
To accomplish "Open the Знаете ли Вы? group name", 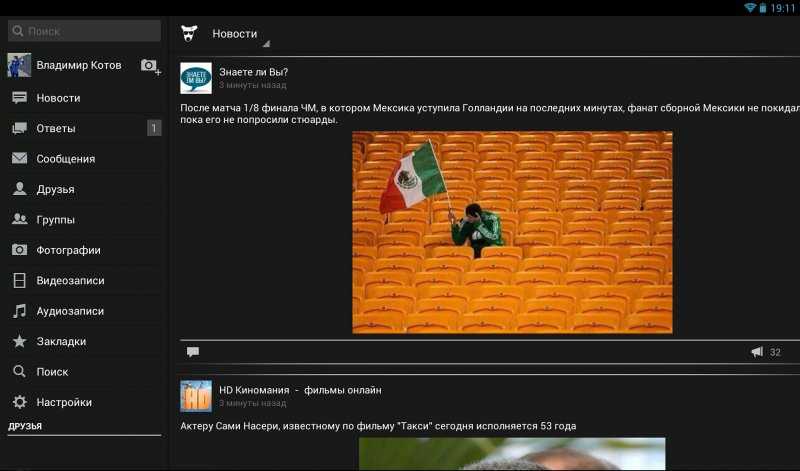I will click(x=254, y=72).
